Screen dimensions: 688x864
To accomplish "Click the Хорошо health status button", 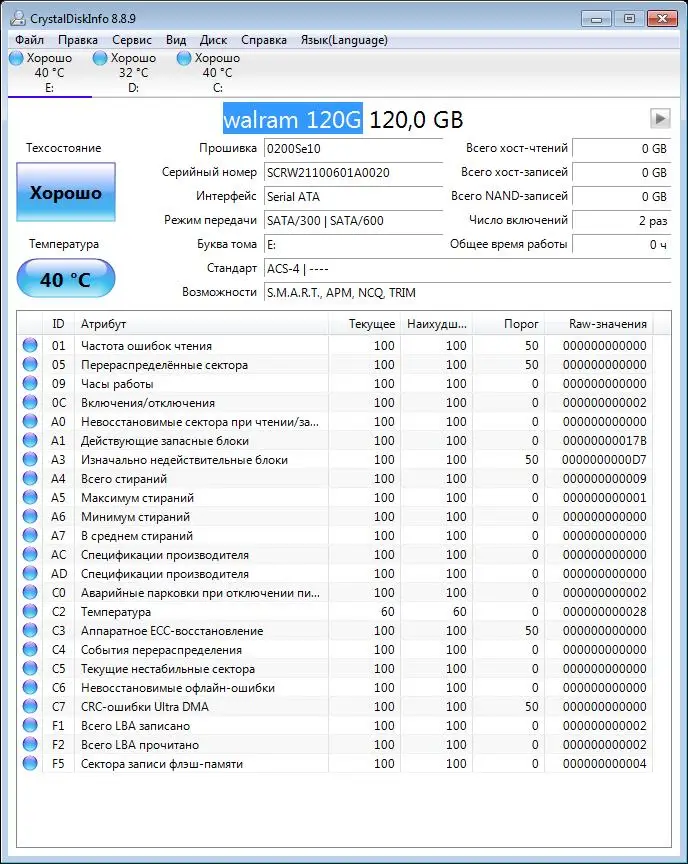I will (x=66, y=192).
